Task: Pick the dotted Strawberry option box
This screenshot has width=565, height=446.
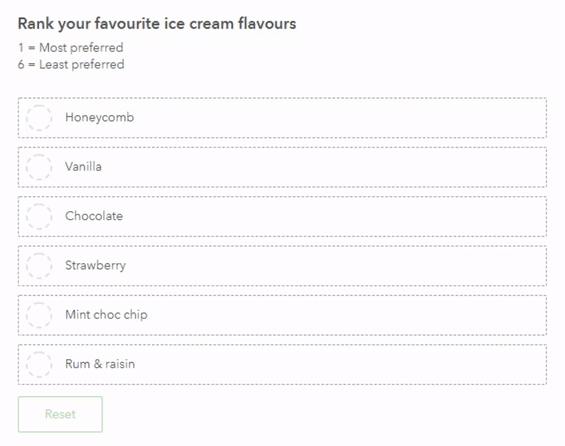Action: 282,266
